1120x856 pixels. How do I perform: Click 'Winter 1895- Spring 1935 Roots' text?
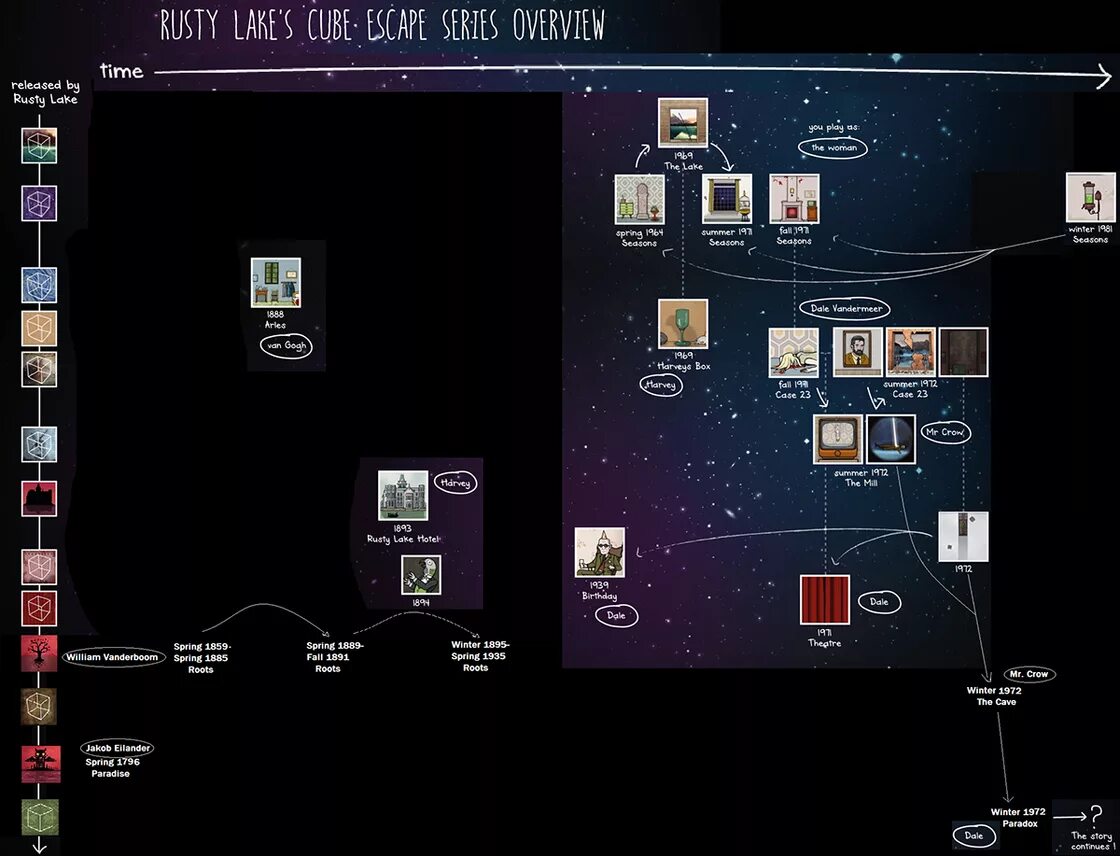point(479,656)
